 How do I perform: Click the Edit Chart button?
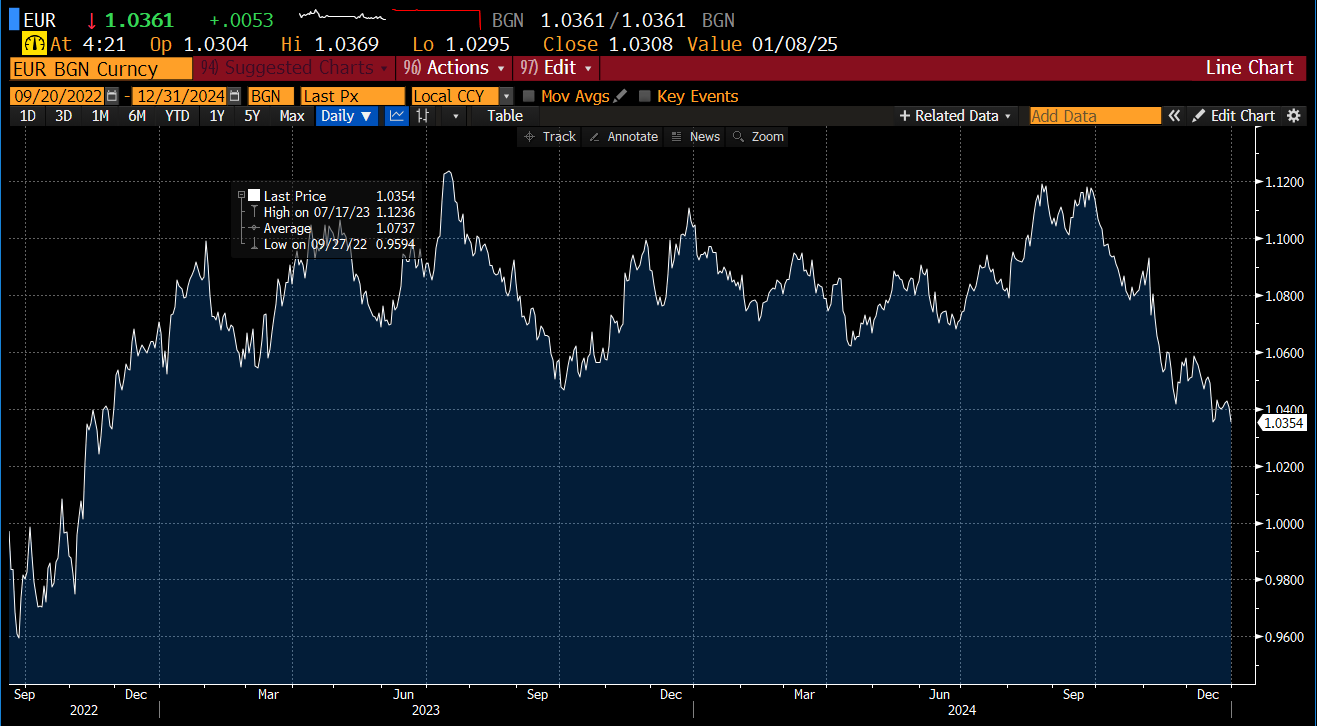(1234, 116)
